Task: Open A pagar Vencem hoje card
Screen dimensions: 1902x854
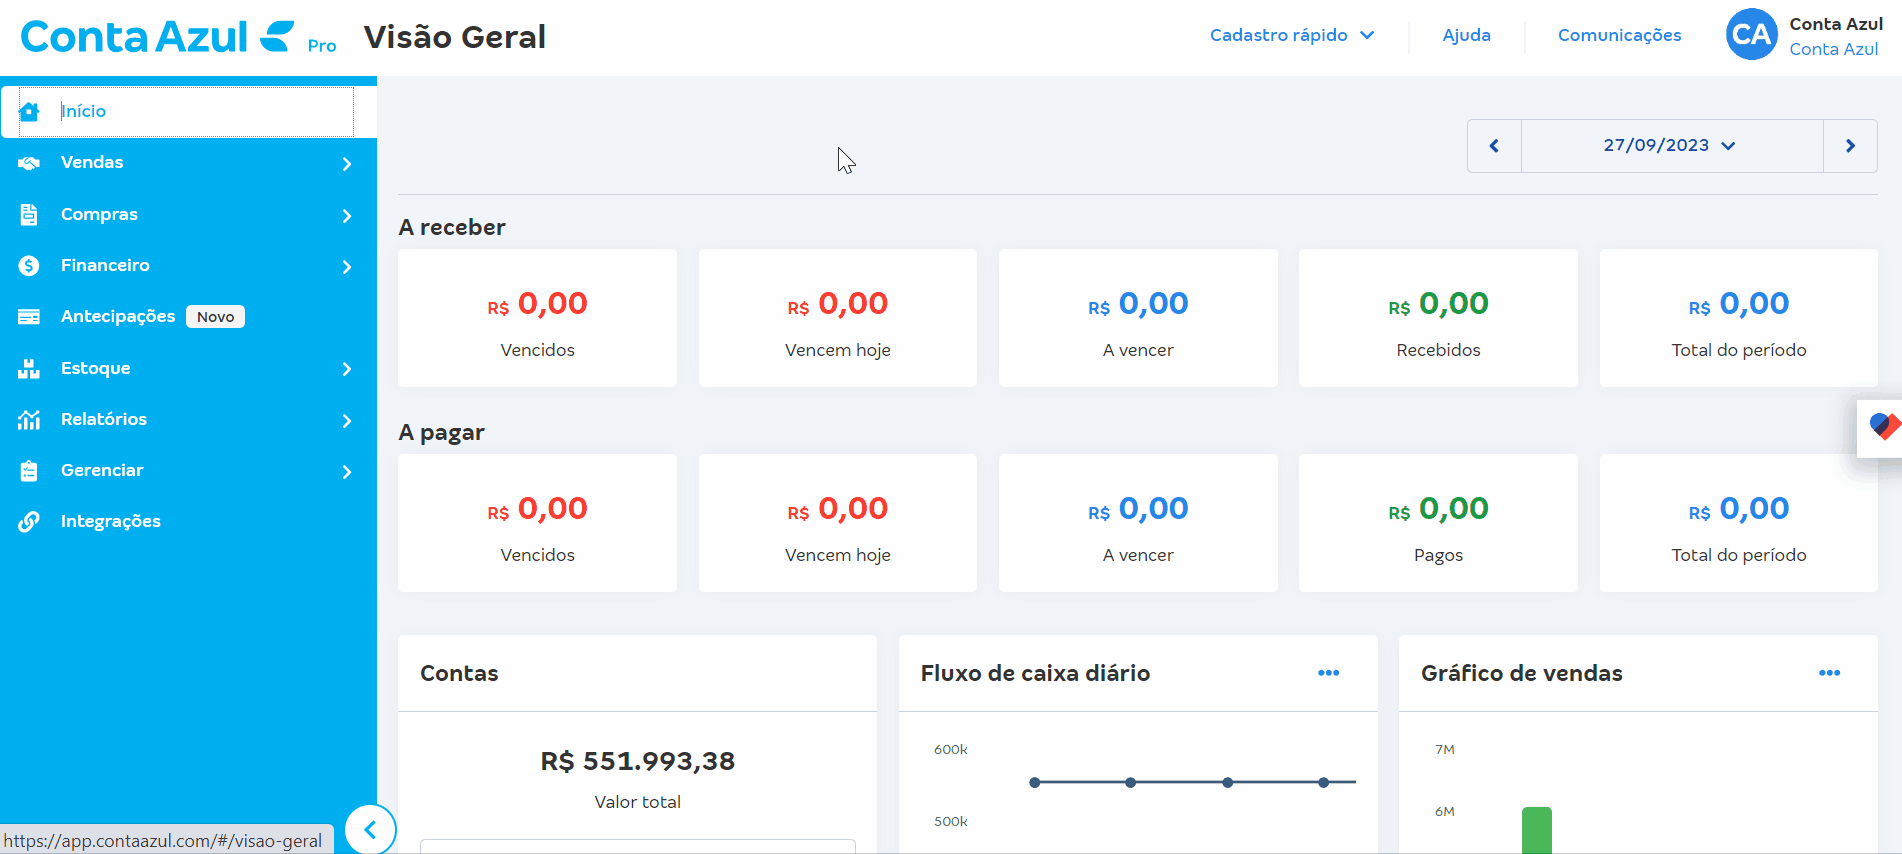Action: (x=838, y=523)
